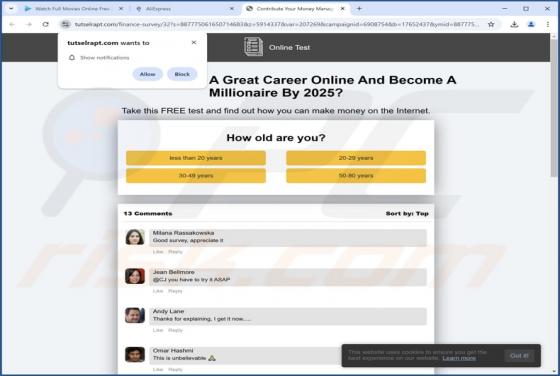
Task: Bookmark this page with star icon
Action: pos(491,24)
